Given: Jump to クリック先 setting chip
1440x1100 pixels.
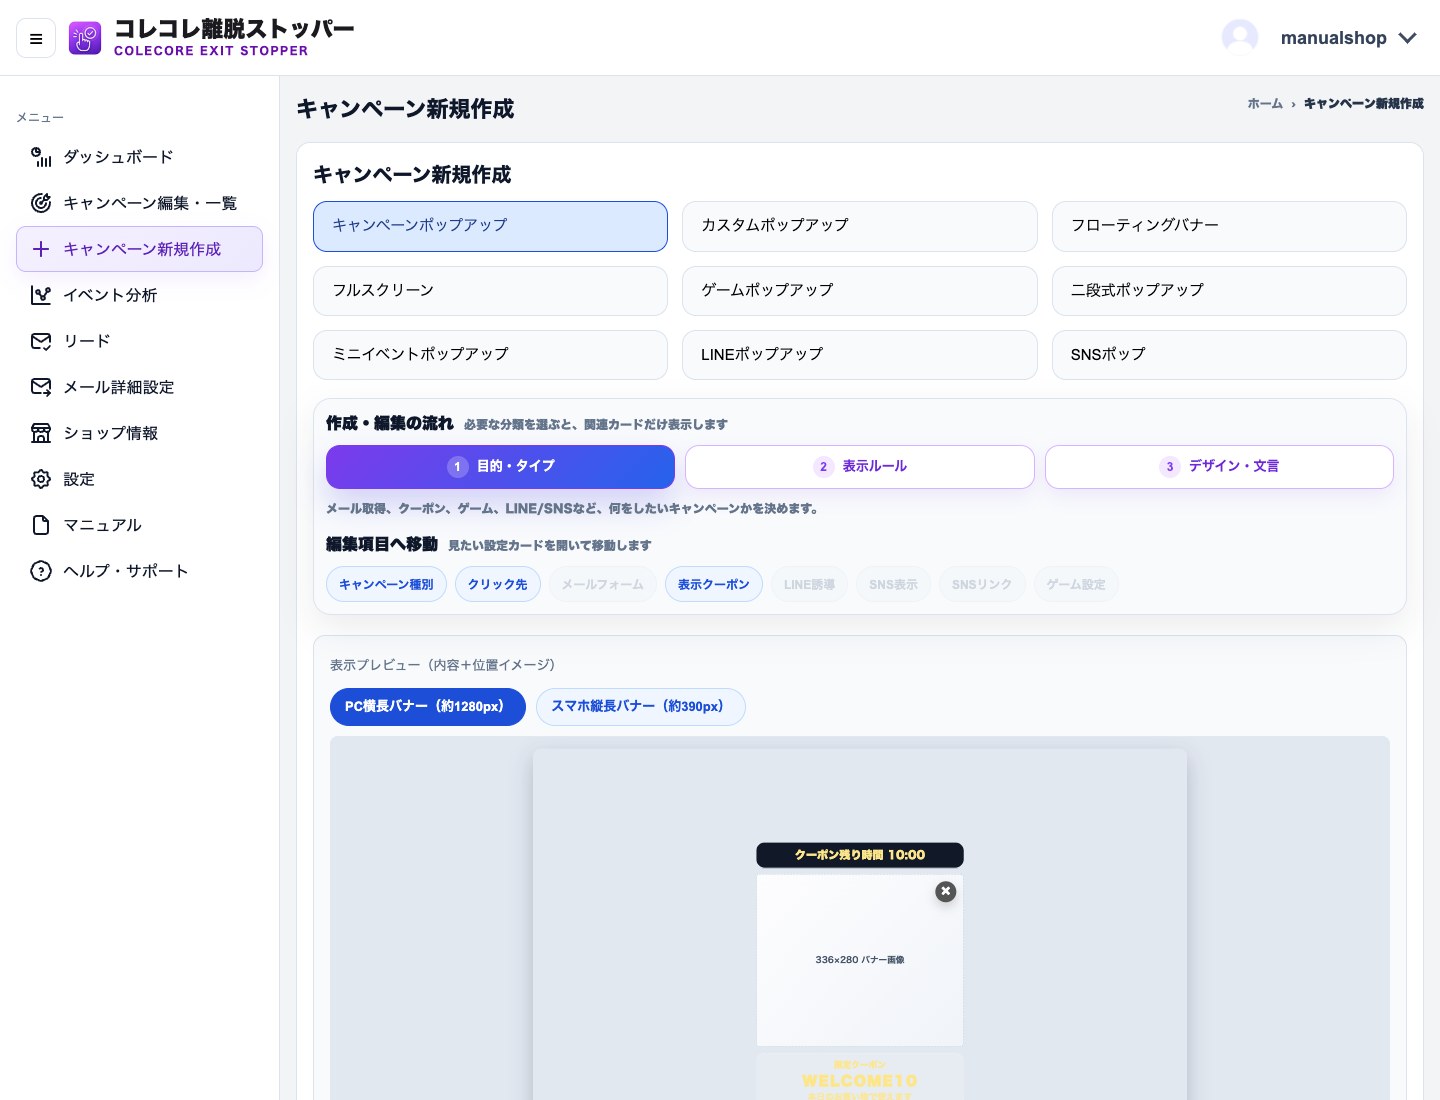Looking at the screenshot, I should pyautogui.click(x=498, y=584).
